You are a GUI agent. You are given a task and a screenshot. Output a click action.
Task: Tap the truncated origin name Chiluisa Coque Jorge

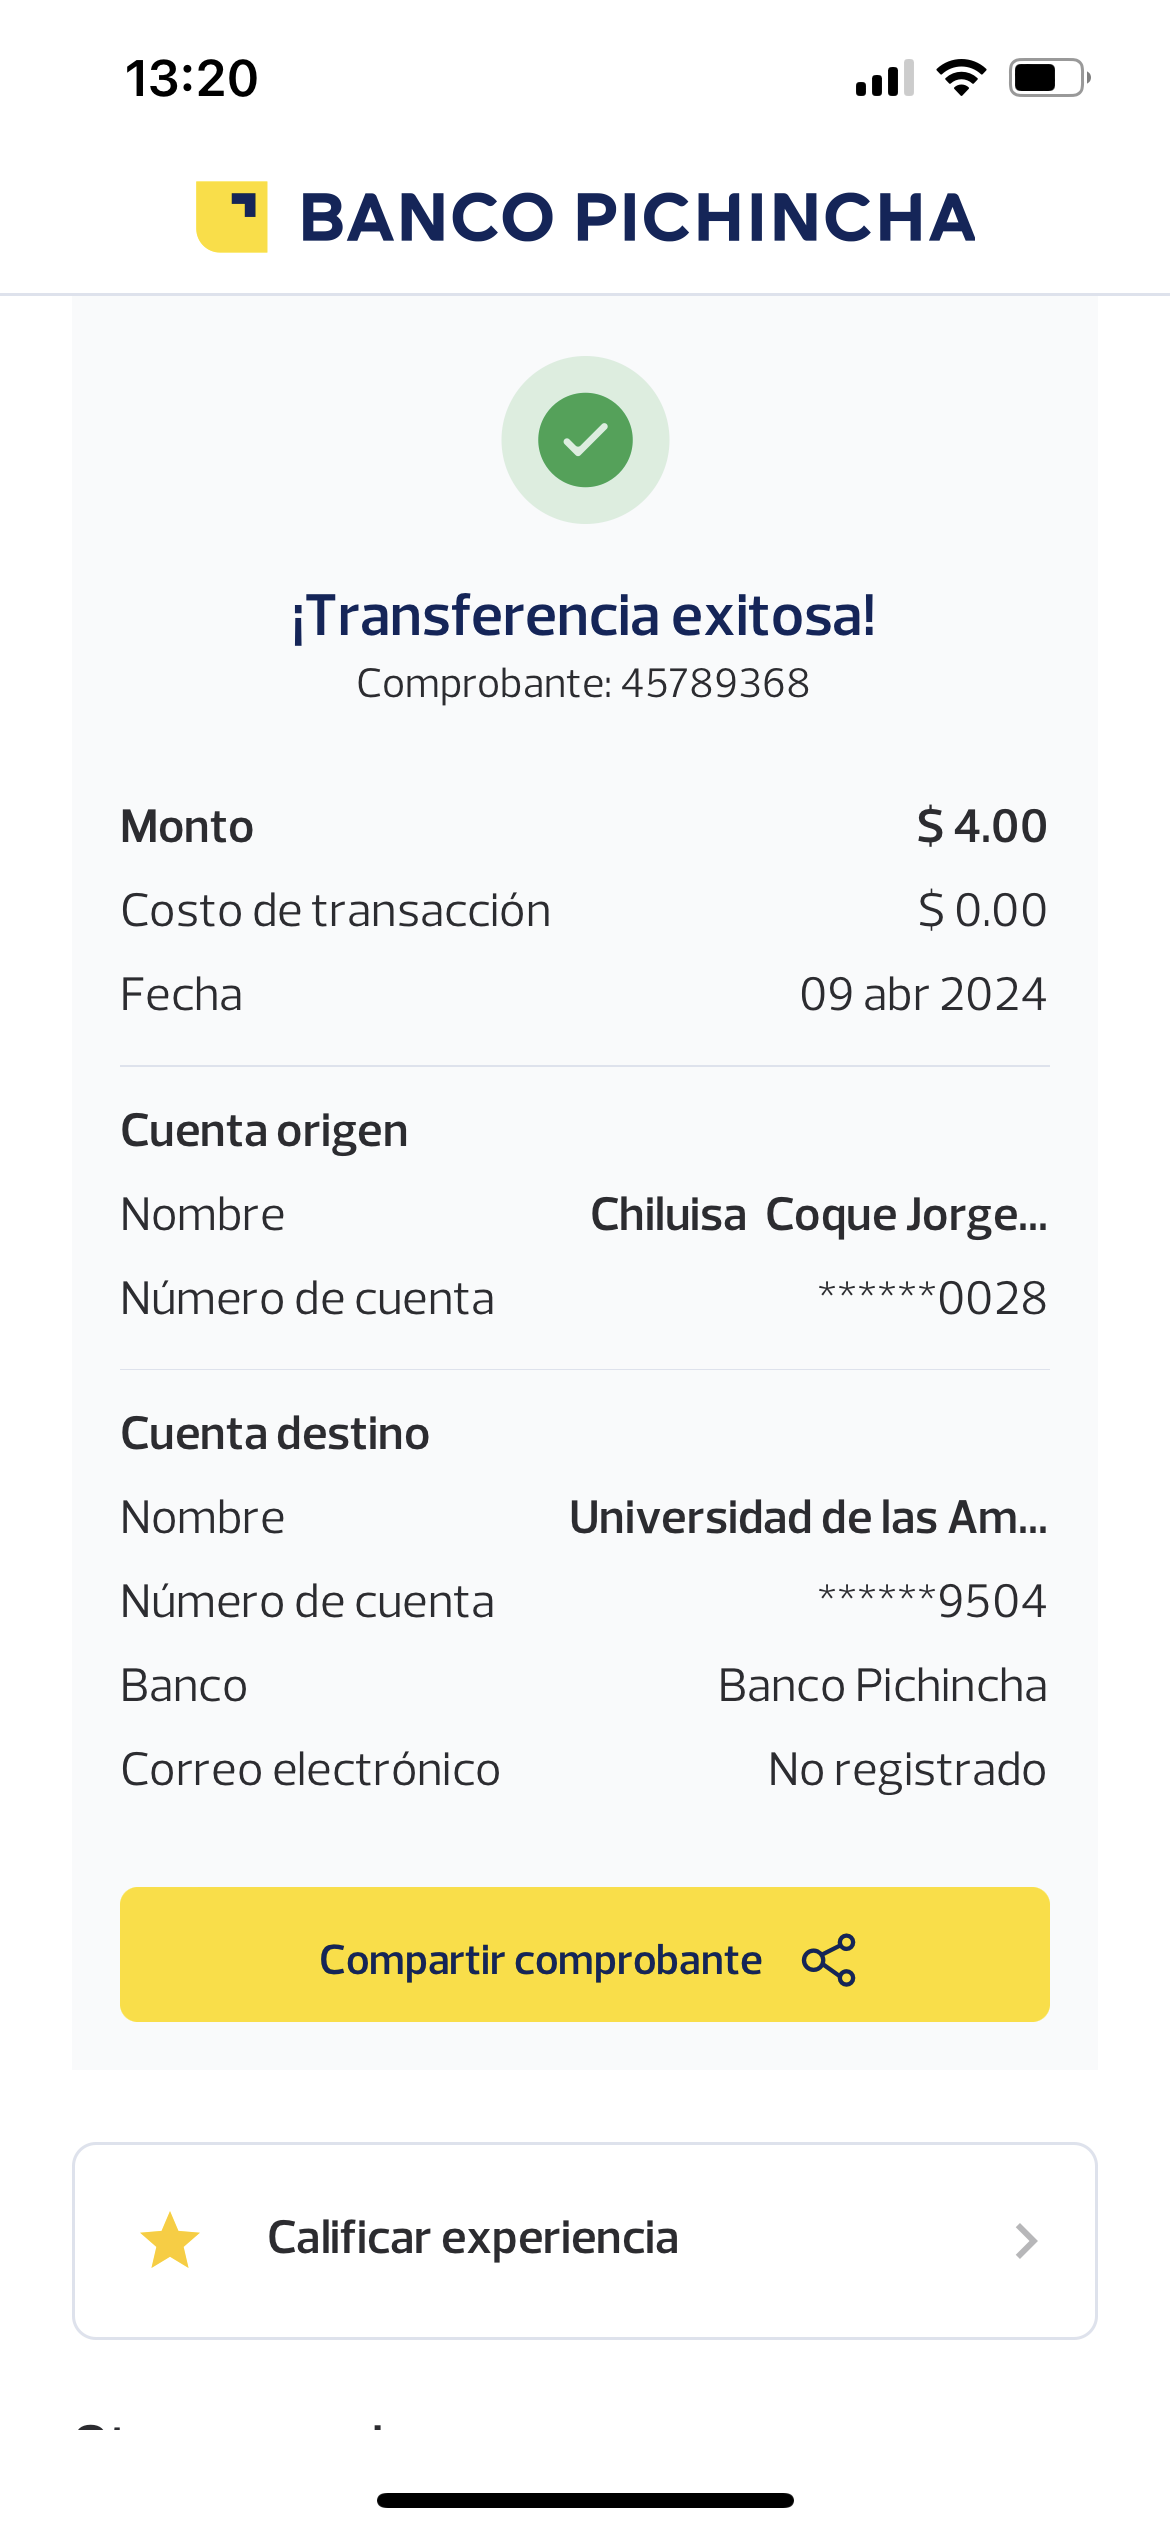(818, 1215)
